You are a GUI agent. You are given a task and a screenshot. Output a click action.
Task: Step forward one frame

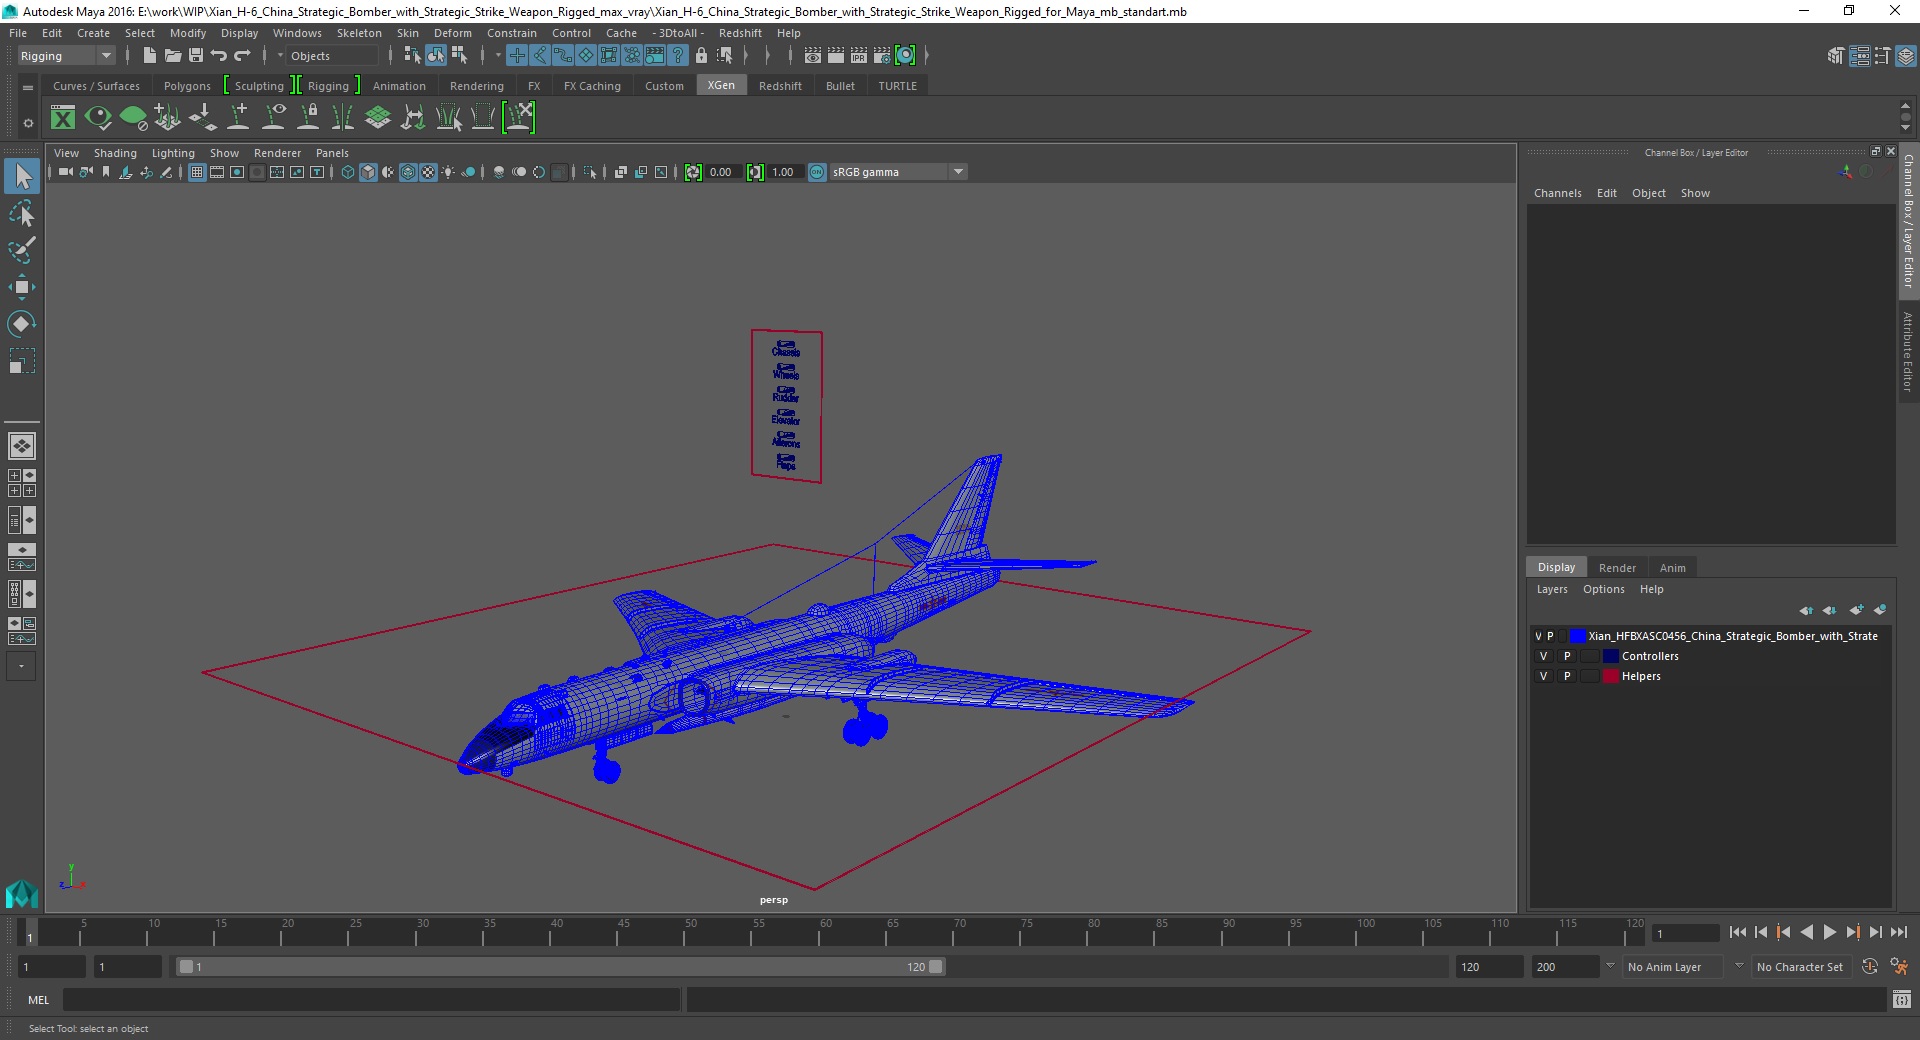pos(1875,932)
